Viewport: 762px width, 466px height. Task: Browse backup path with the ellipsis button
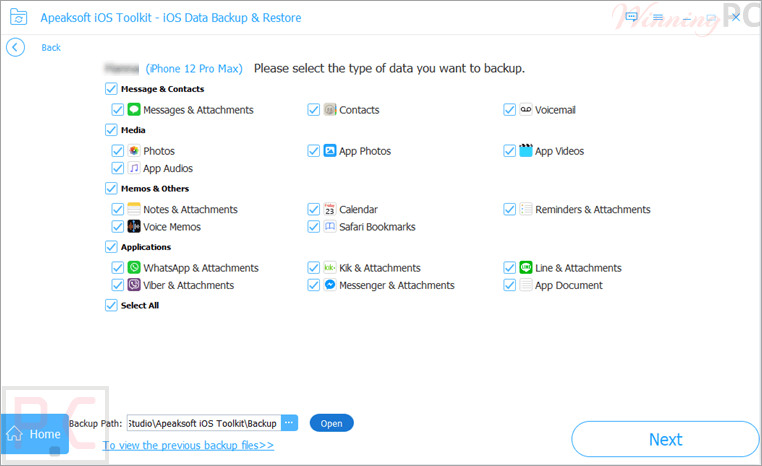(289, 423)
